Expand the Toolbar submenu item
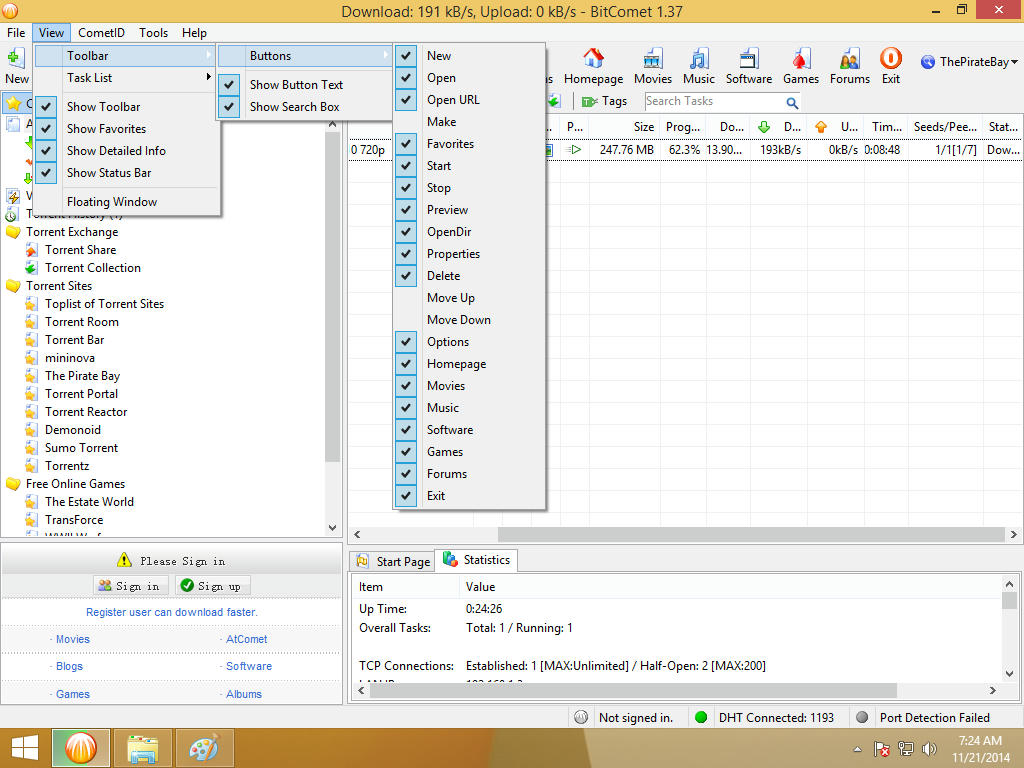1024x768 pixels. [x=125, y=56]
